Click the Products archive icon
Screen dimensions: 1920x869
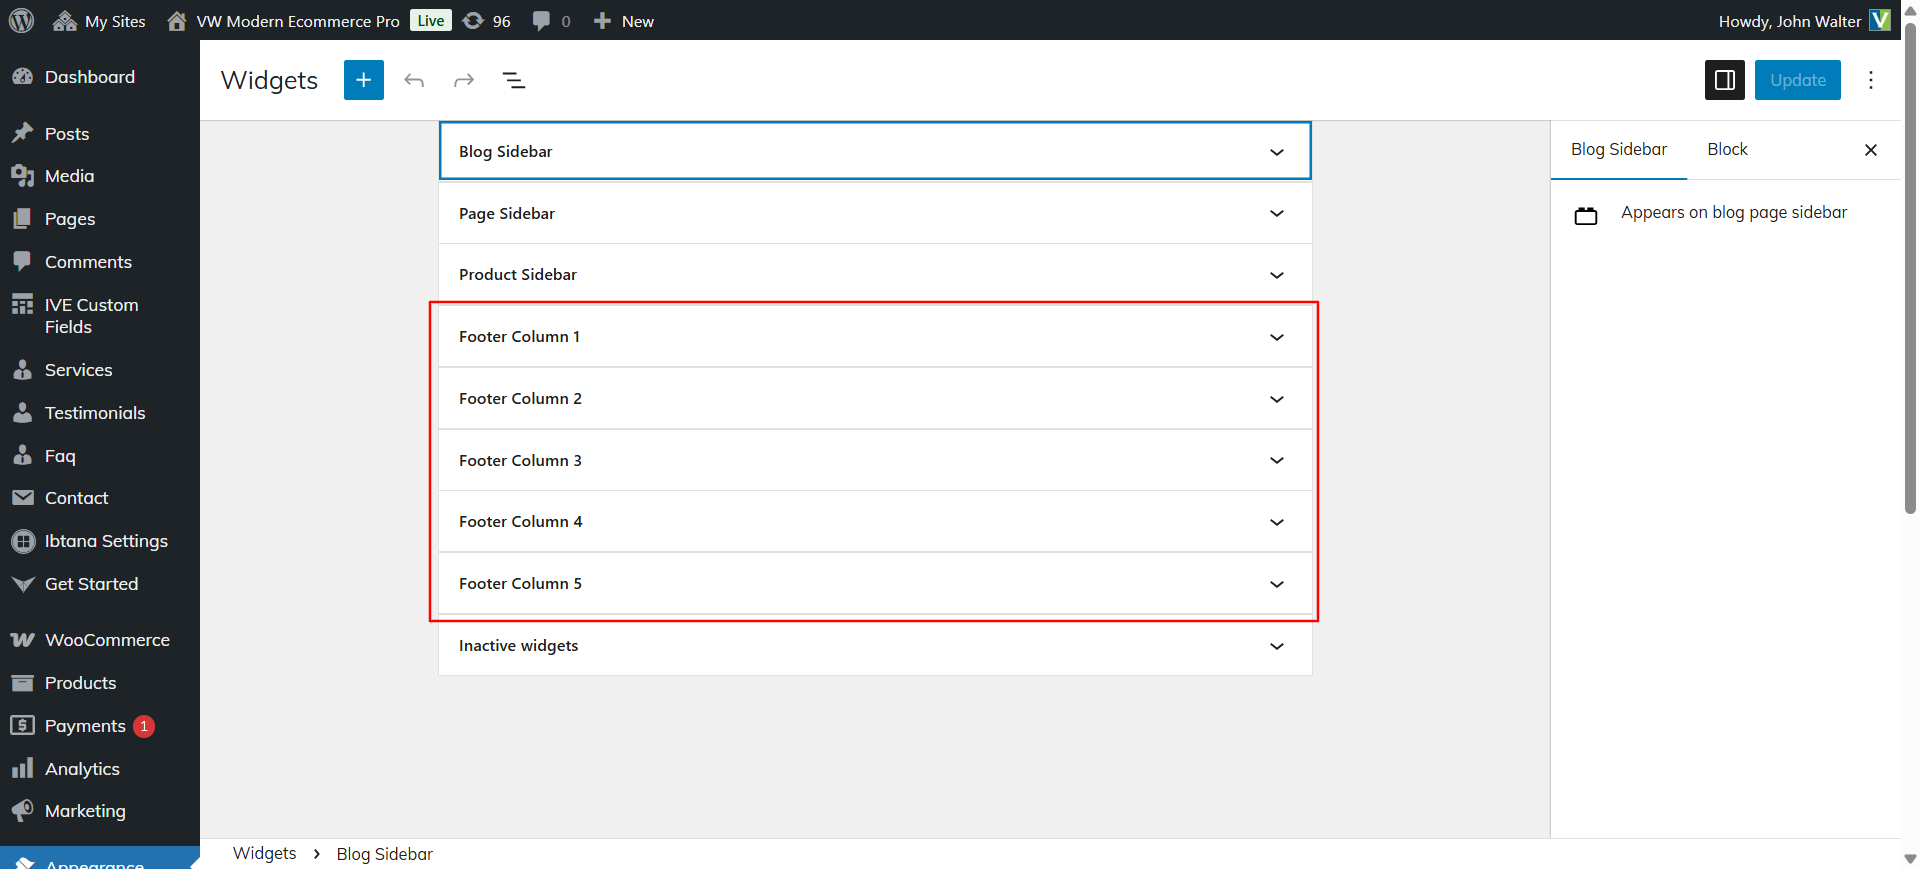pos(22,683)
